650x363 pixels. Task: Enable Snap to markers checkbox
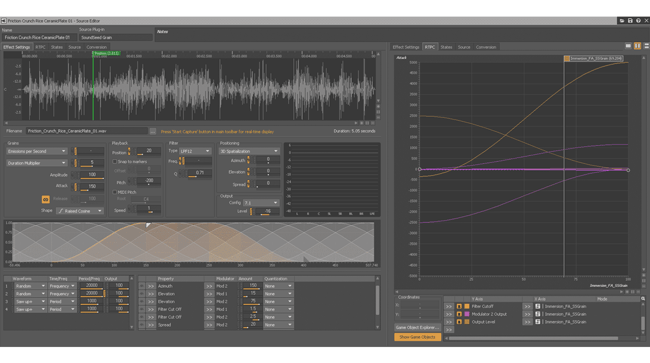click(x=115, y=162)
